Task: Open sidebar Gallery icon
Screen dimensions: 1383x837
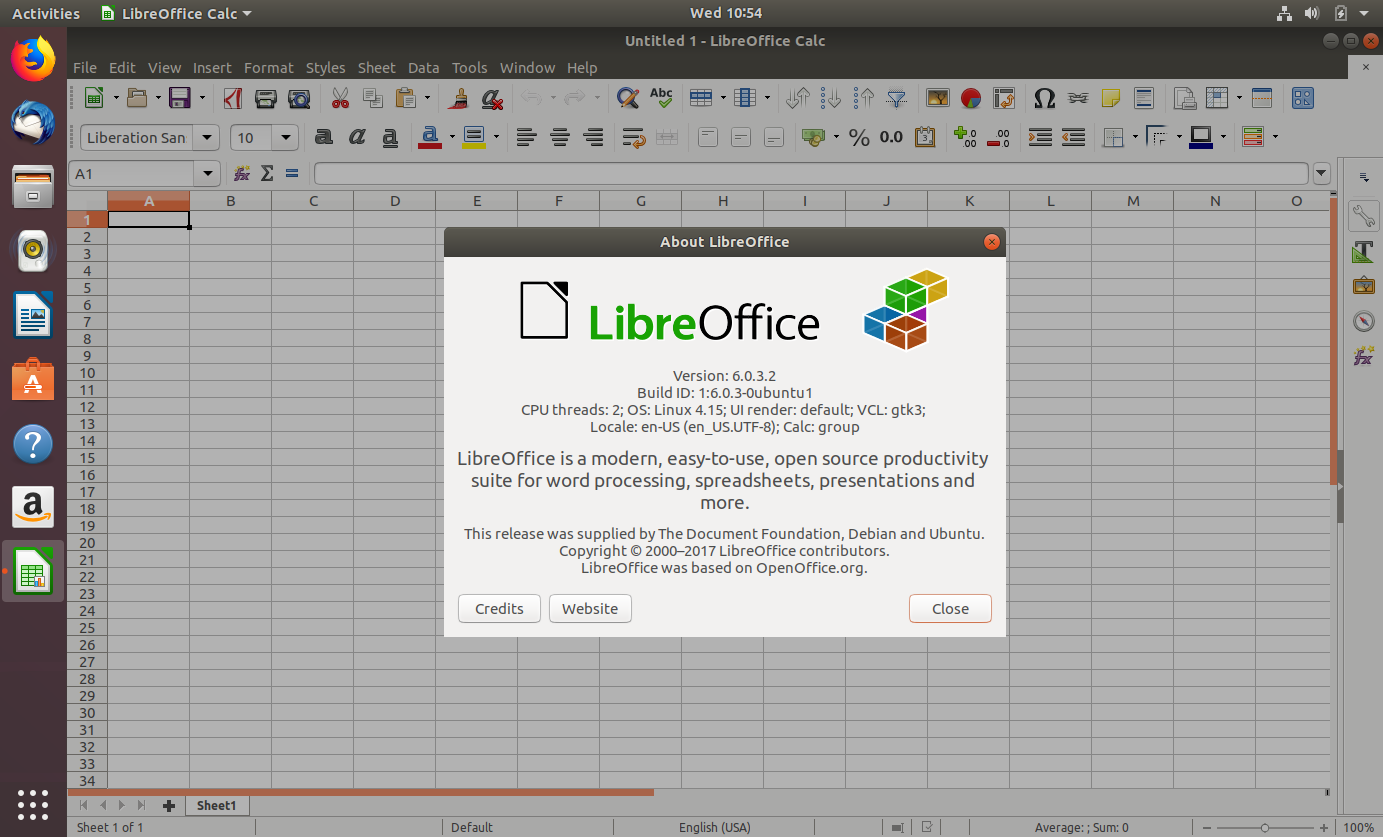Action: [x=1363, y=286]
